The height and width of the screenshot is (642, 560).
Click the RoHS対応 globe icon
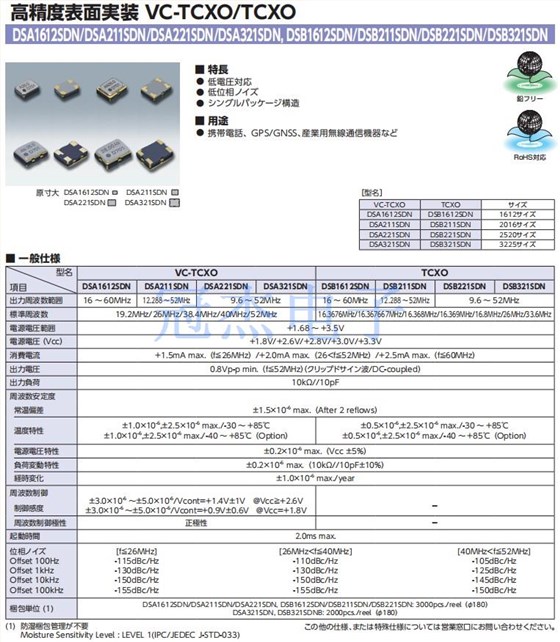[530, 131]
